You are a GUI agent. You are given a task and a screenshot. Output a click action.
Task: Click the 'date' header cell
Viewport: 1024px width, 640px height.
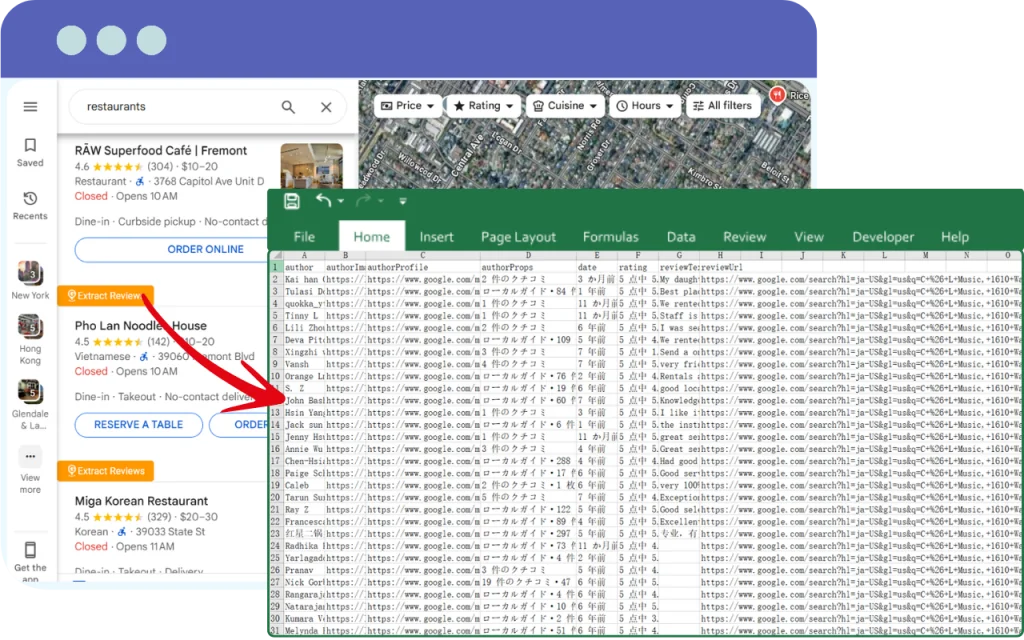coord(597,267)
